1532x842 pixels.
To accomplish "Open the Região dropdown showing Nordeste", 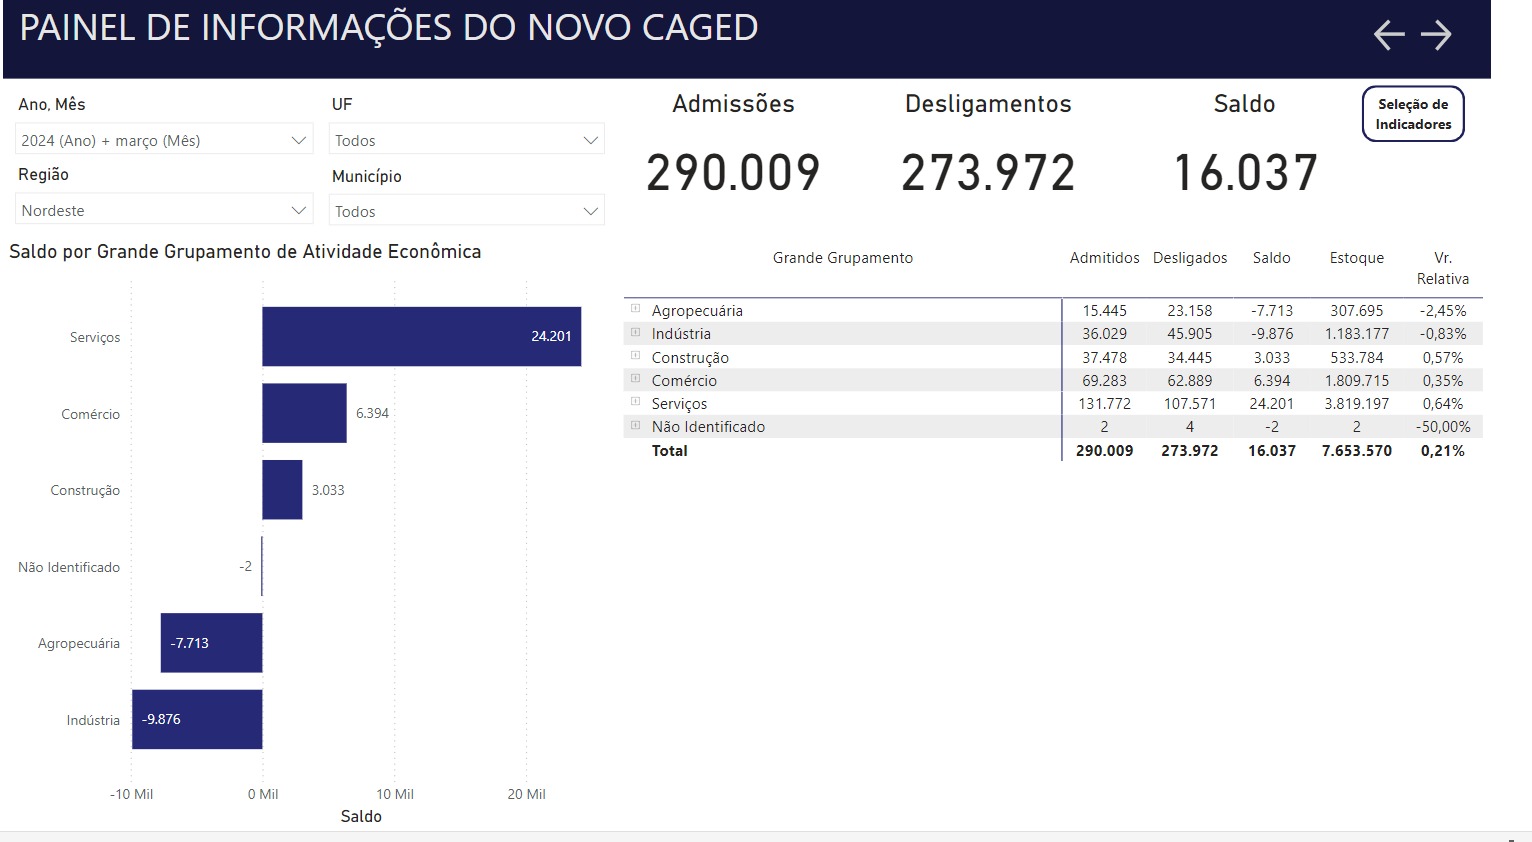I will click(x=164, y=210).
